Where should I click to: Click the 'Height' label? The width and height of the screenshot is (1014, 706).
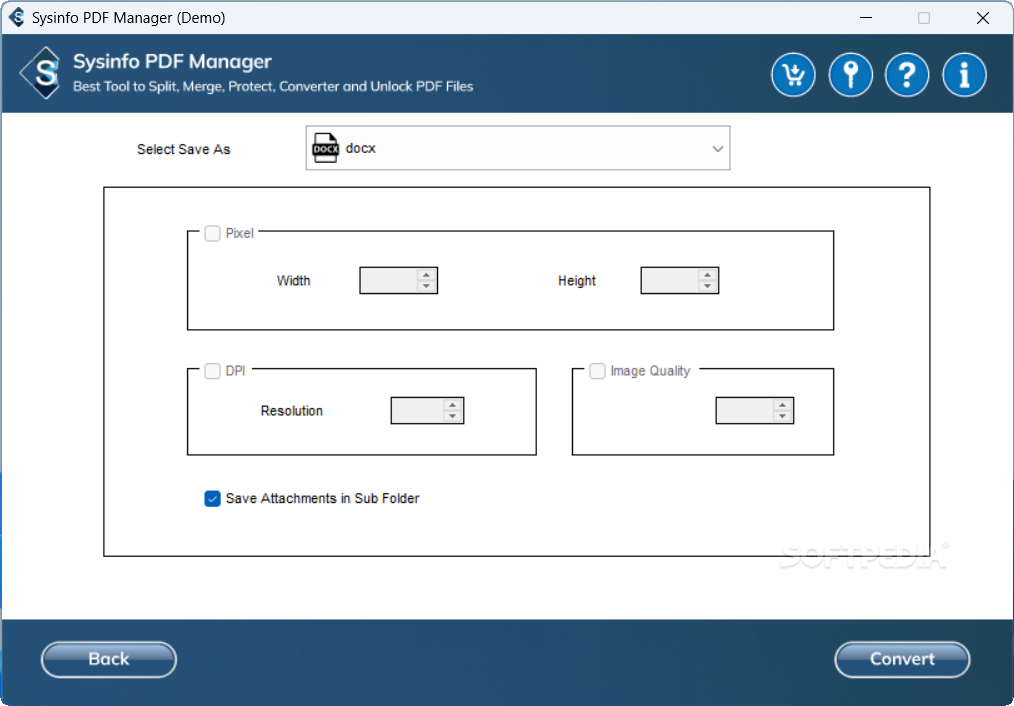point(577,281)
